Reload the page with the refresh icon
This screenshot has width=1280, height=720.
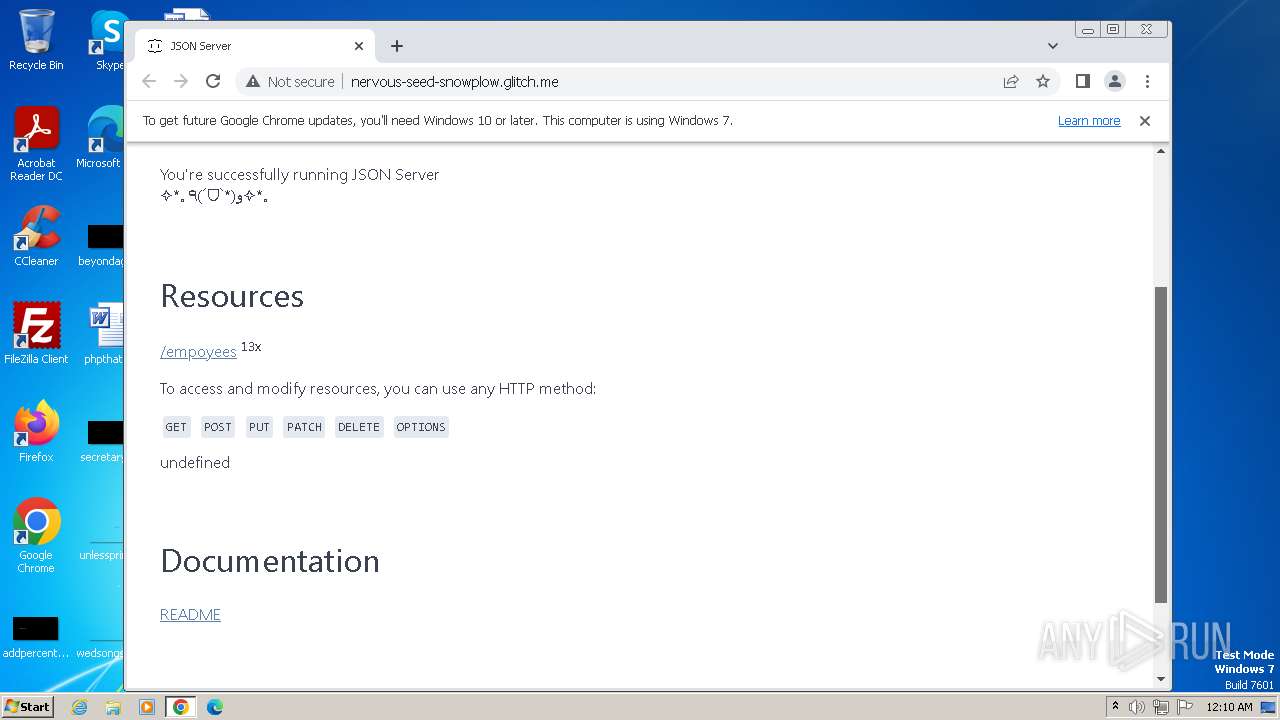[213, 81]
